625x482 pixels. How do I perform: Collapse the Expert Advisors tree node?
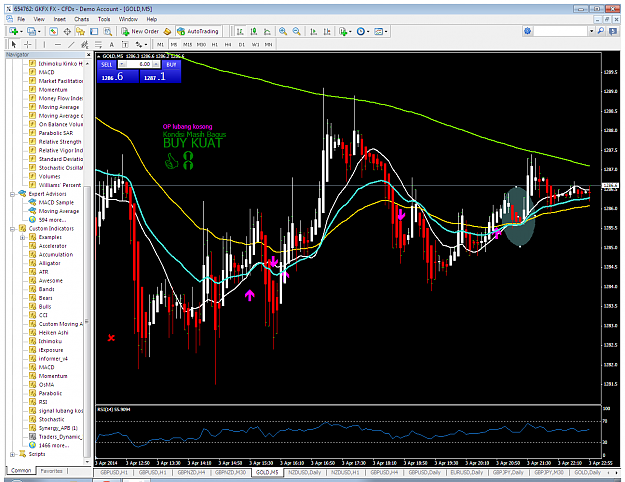[x=12, y=194]
